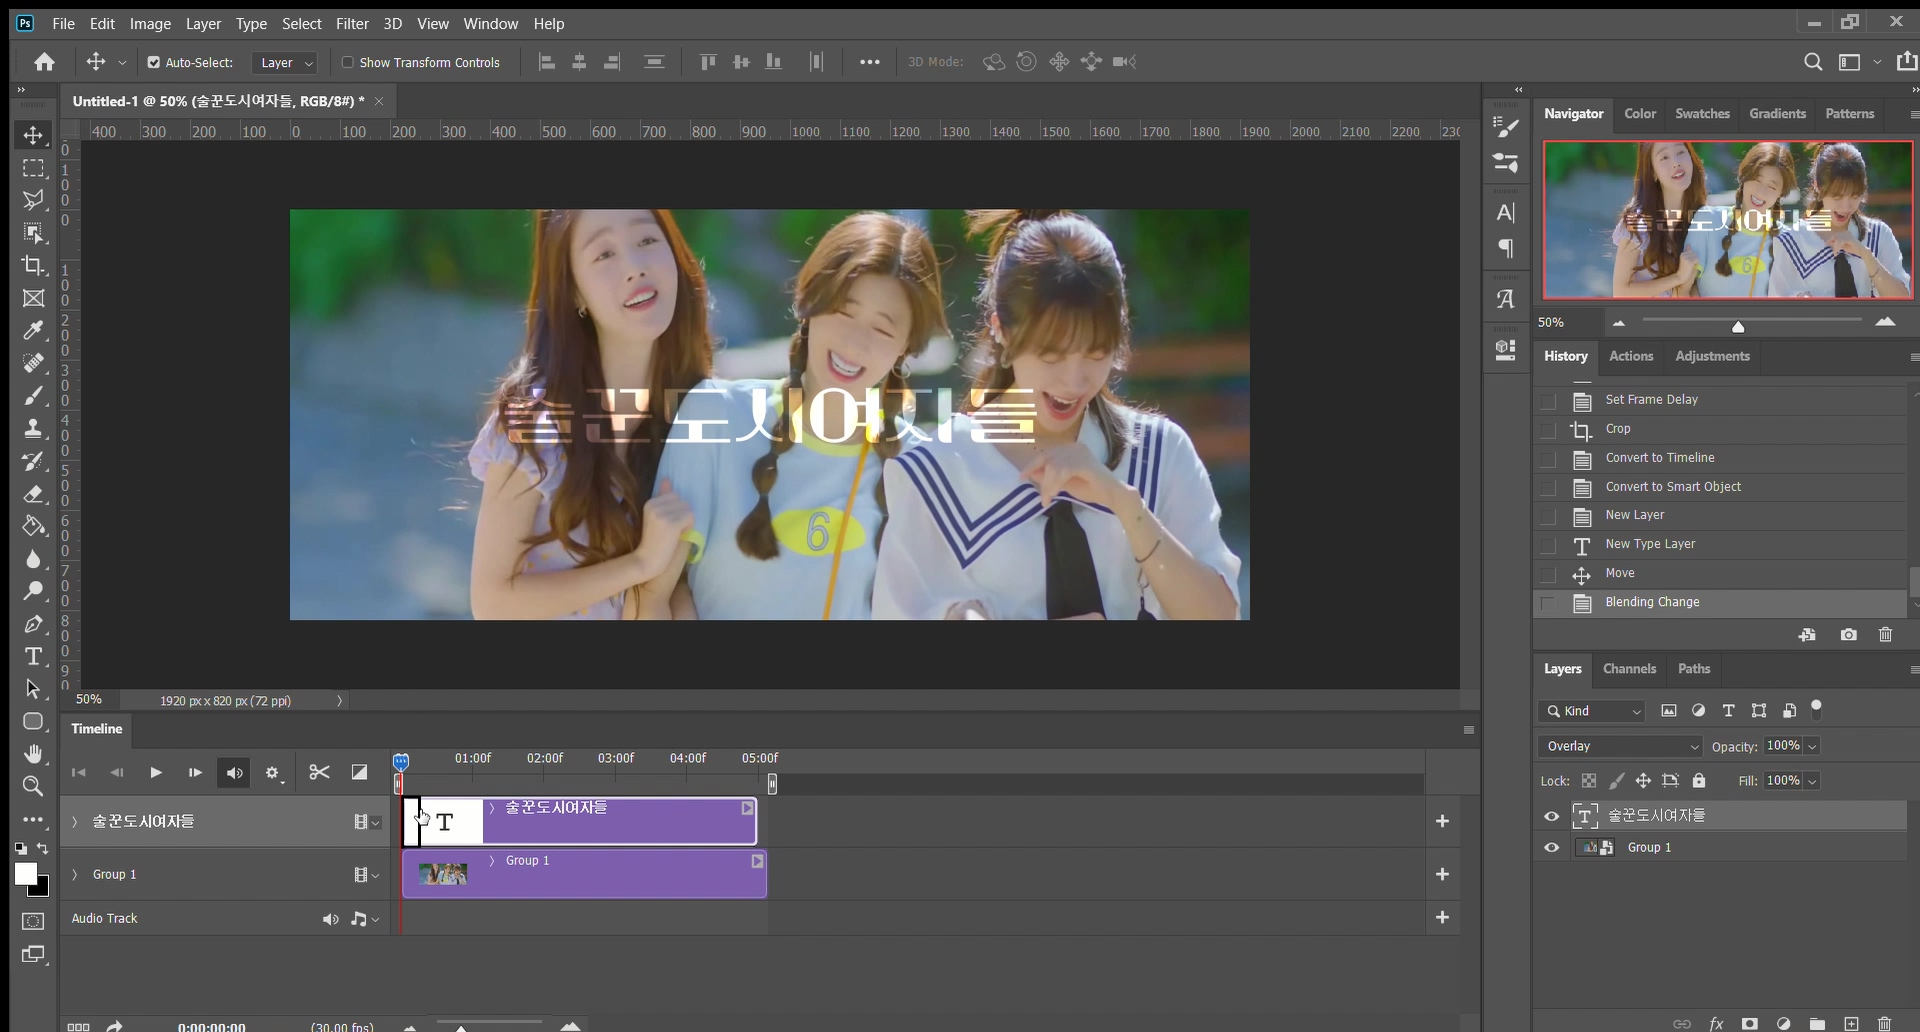
Task: Click the Navigator preview thumbnail
Action: tap(1727, 220)
